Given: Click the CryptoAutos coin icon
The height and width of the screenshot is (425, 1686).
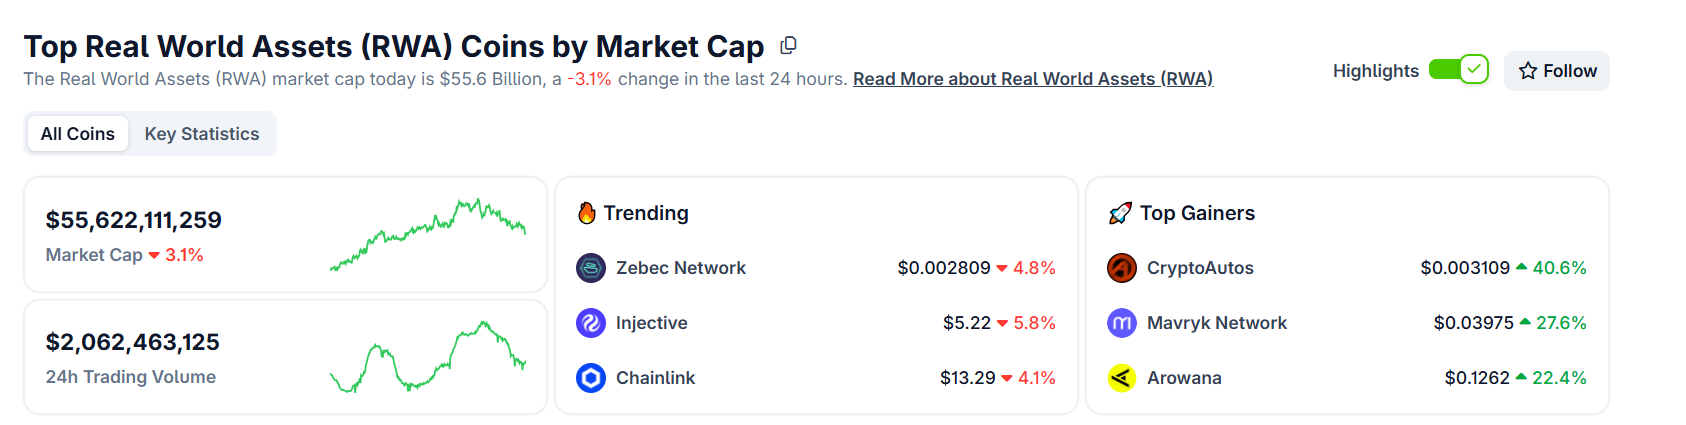Looking at the screenshot, I should click(1122, 268).
